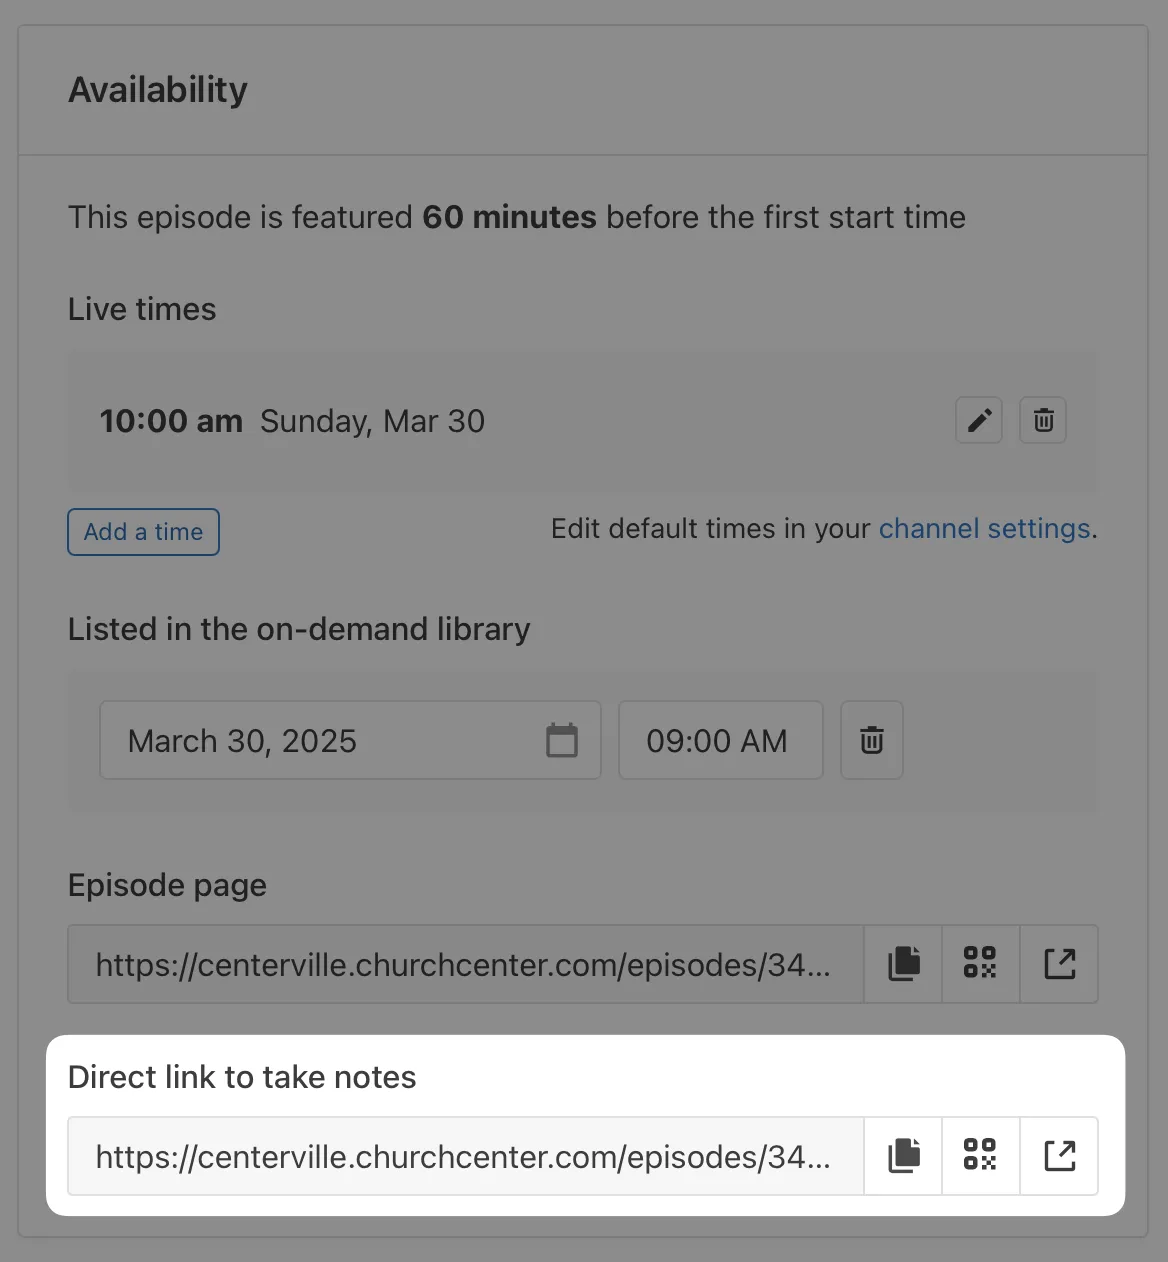Click the Direct link to take notes label
Screen dimensions: 1168x1262
(242, 1077)
